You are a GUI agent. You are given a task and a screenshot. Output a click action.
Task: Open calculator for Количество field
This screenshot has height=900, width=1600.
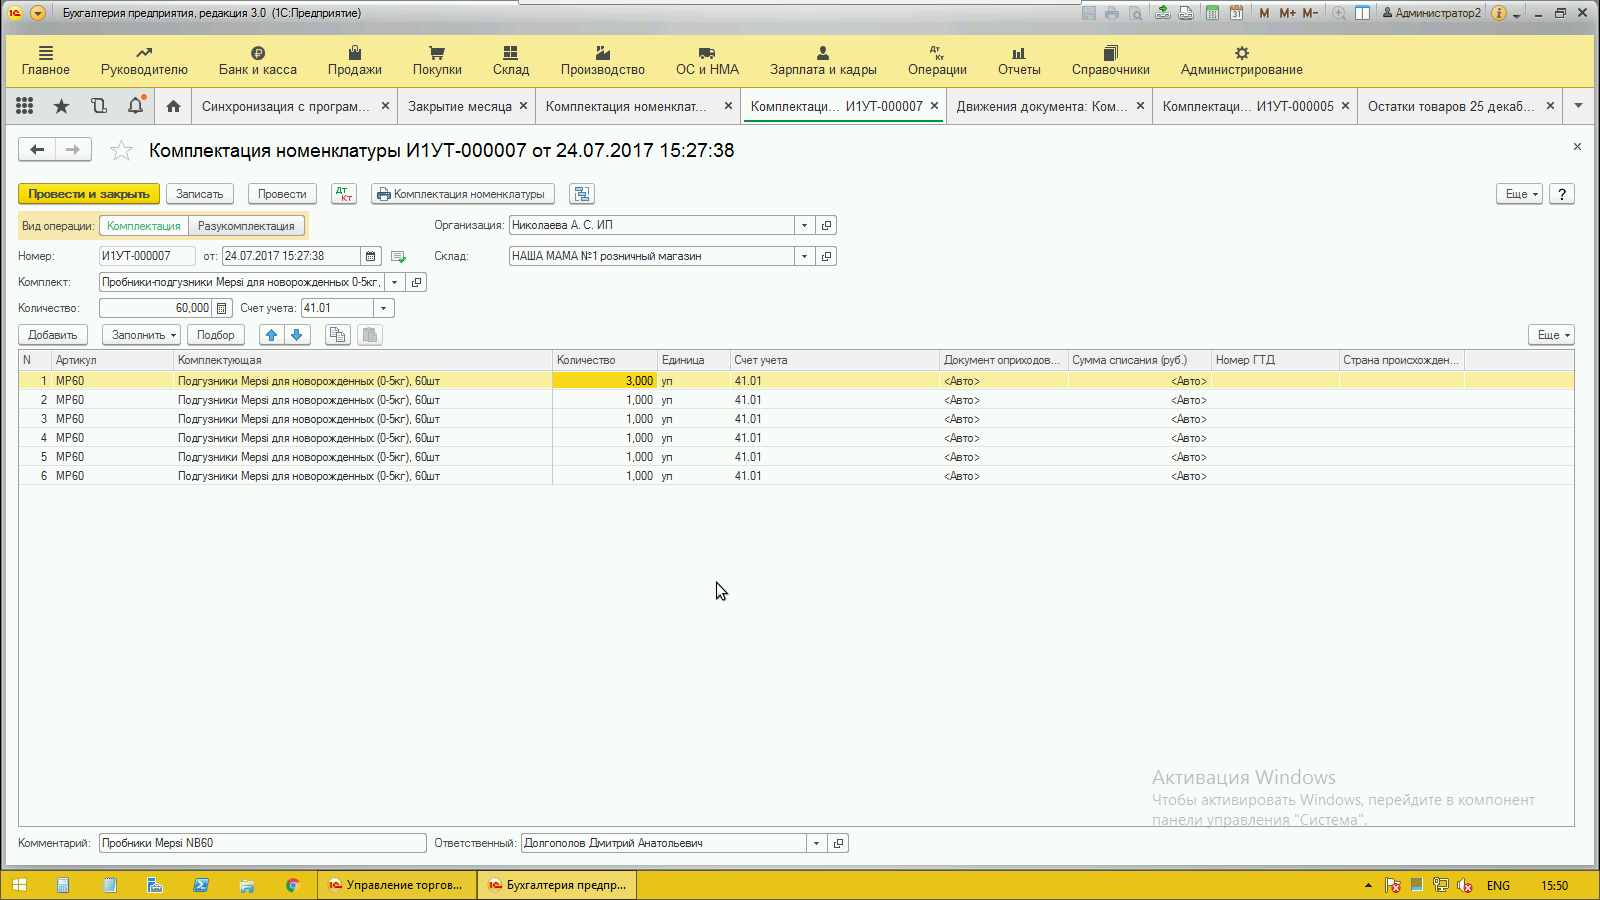222,308
